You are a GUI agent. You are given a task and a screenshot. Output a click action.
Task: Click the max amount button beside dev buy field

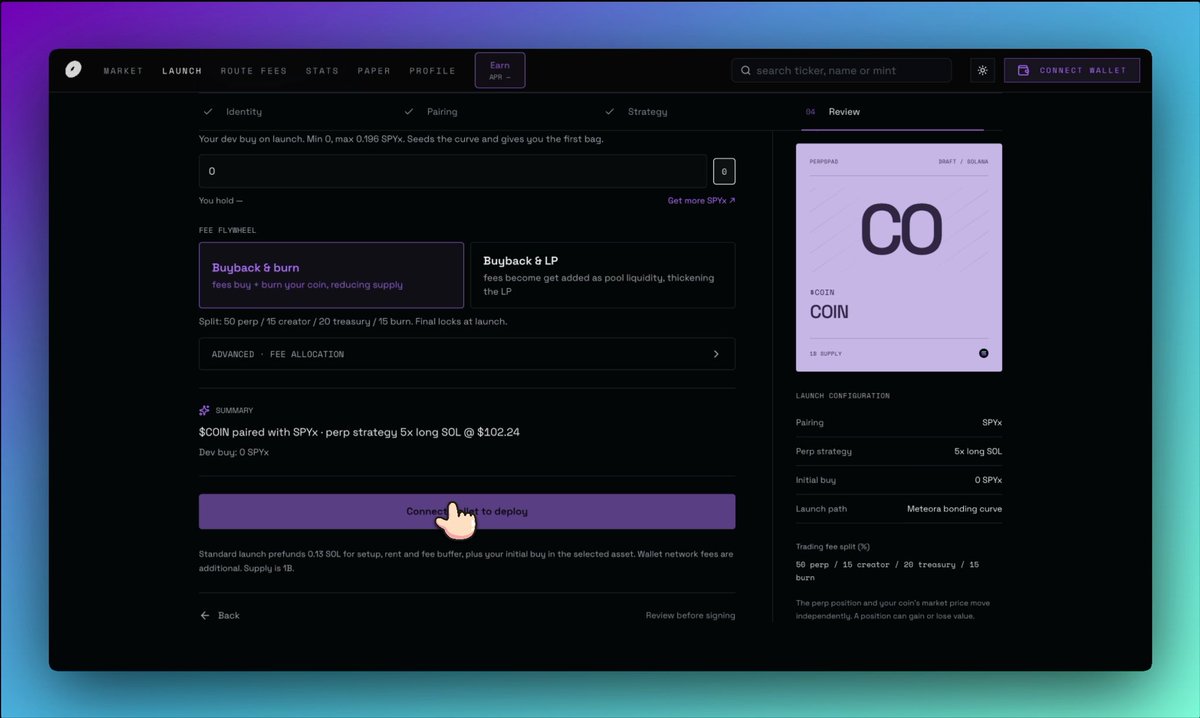point(724,171)
